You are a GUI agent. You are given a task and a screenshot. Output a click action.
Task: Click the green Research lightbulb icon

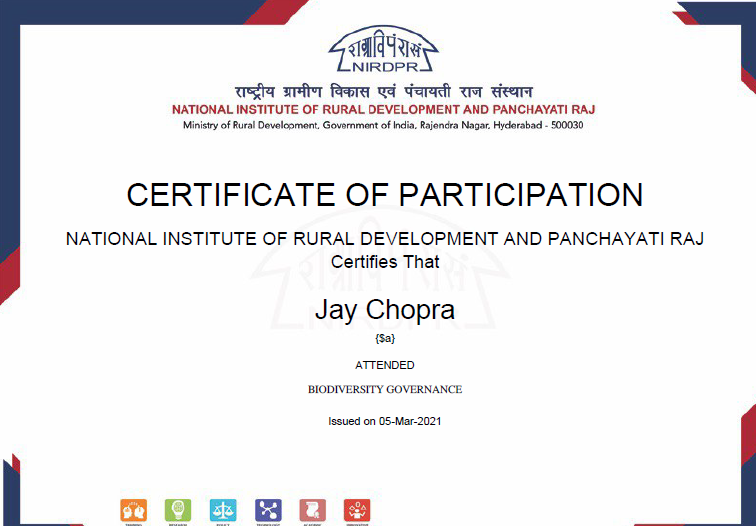tap(178, 511)
